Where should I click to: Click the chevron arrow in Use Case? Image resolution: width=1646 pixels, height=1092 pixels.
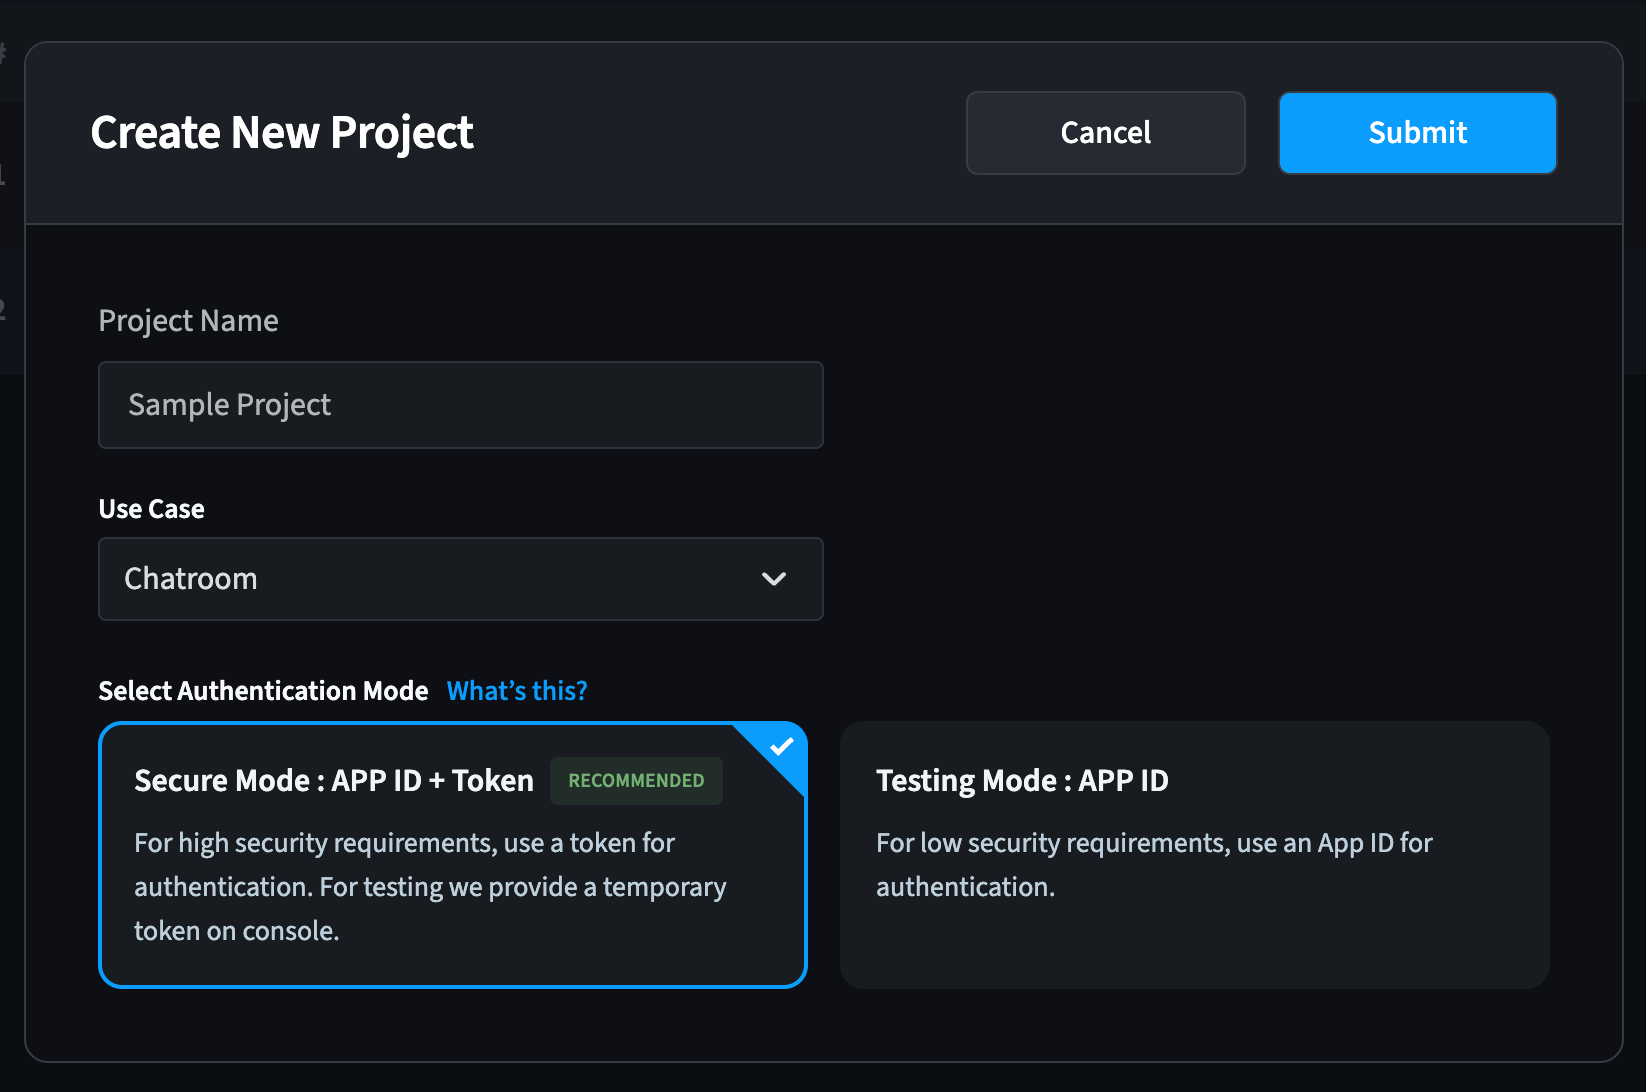coord(774,579)
